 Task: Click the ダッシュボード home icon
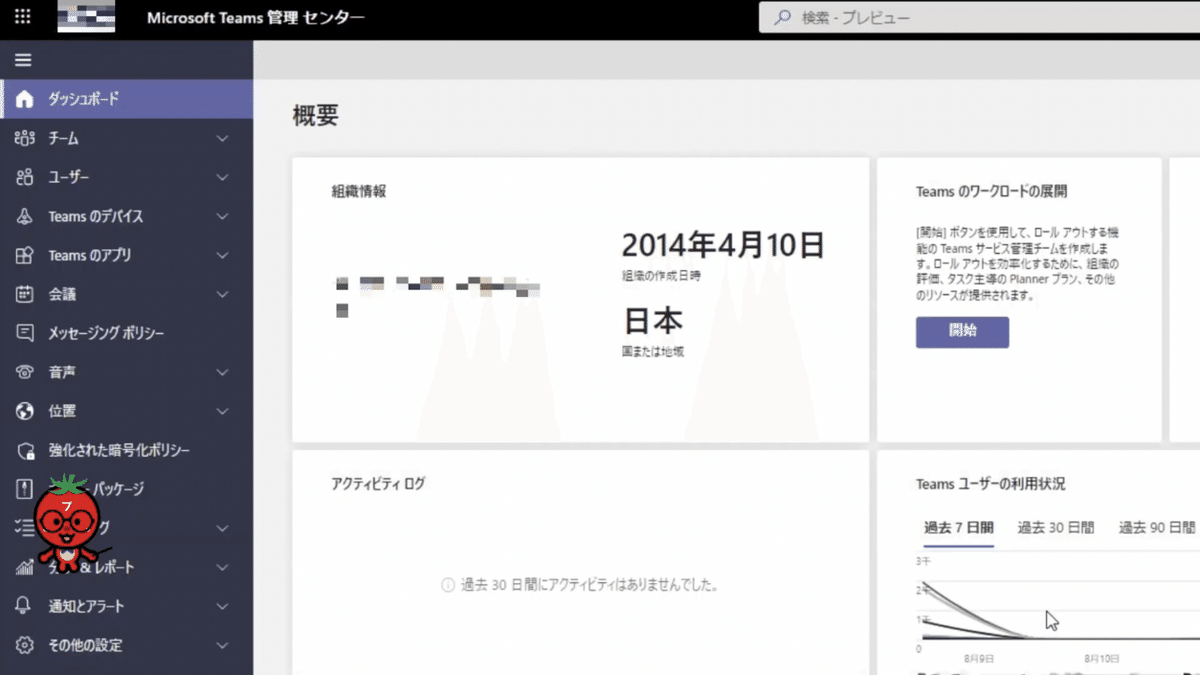tap(25, 100)
